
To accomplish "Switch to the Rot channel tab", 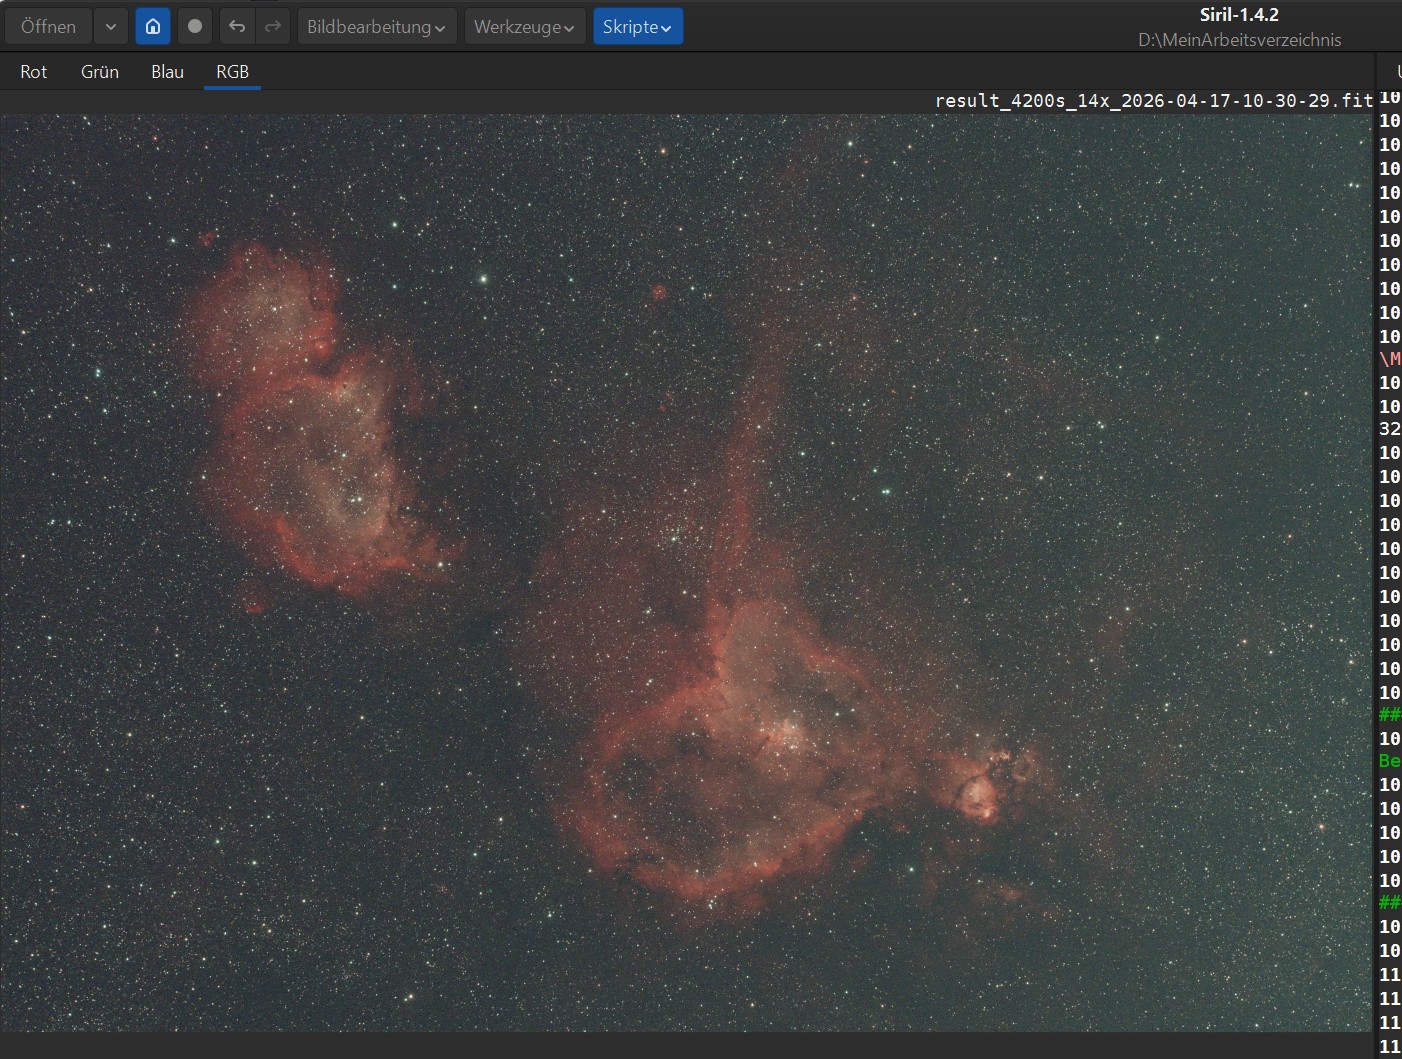I will (x=34, y=72).
